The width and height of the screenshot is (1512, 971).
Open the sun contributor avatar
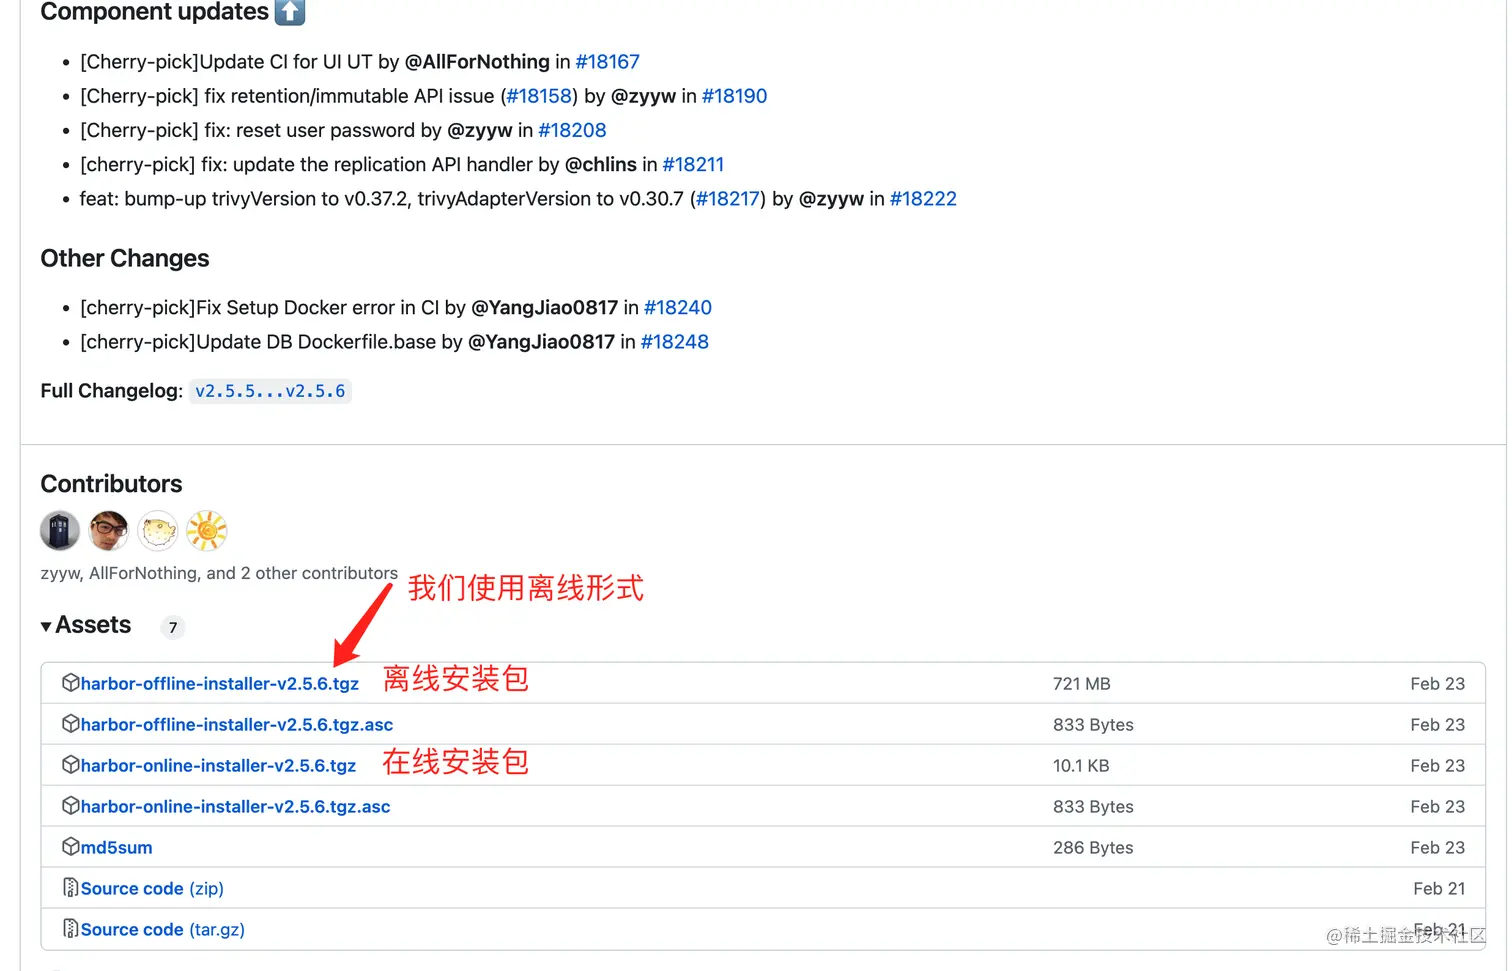[x=207, y=530]
